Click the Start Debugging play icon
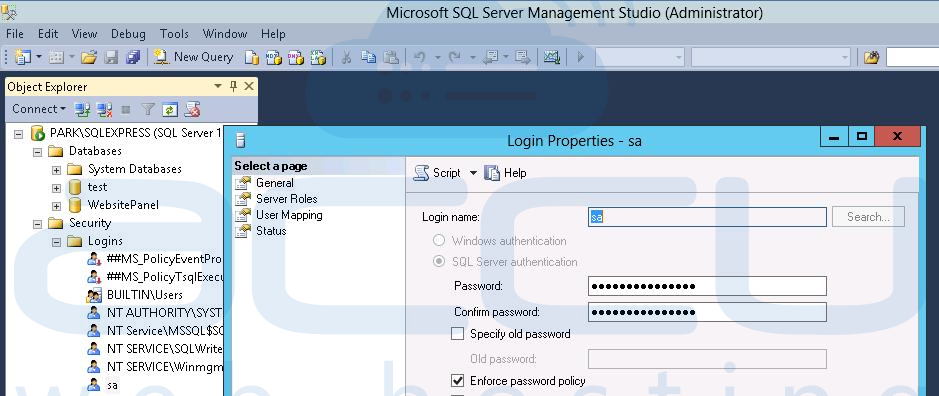 point(580,58)
